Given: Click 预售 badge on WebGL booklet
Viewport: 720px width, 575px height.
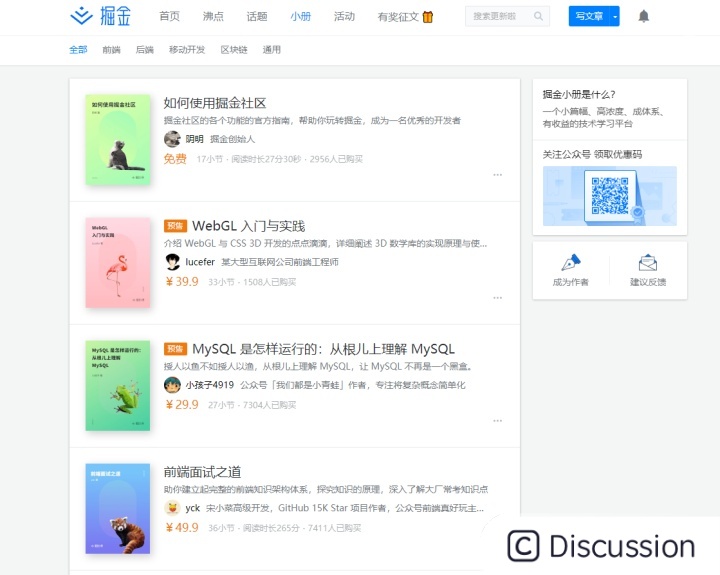Looking at the screenshot, I should point(175,226).
